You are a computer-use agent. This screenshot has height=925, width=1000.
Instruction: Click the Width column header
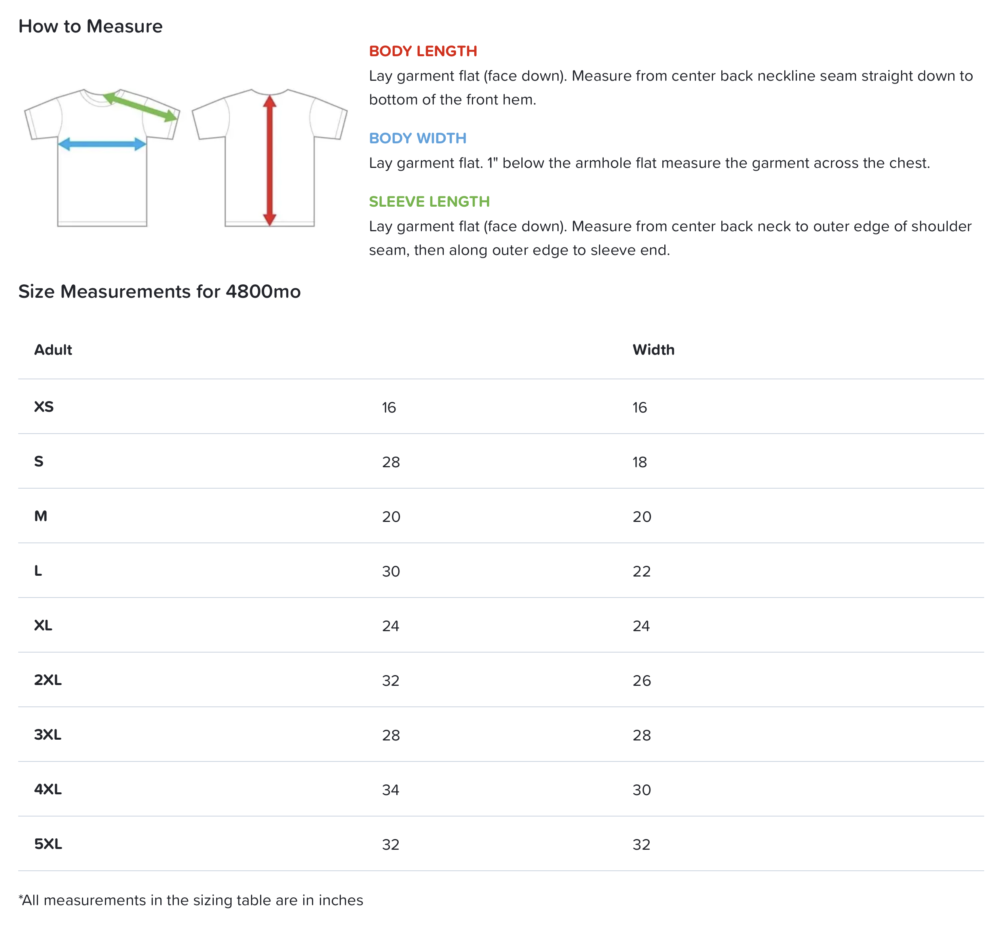pos(653,350)
